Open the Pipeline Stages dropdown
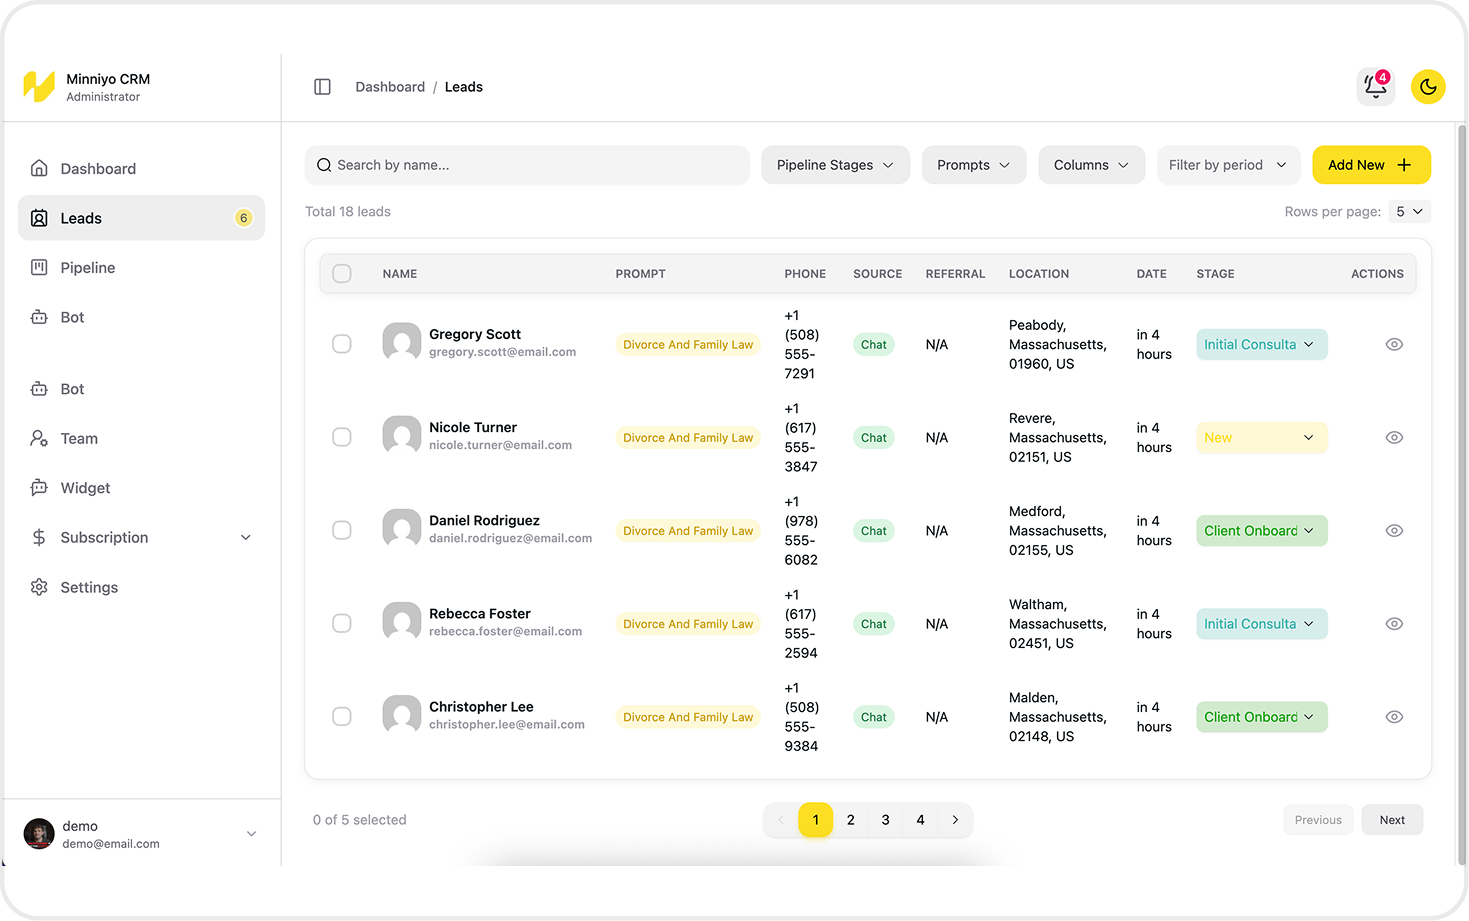The height and width of the screenshot is (921, 1469). pos(835,165)
